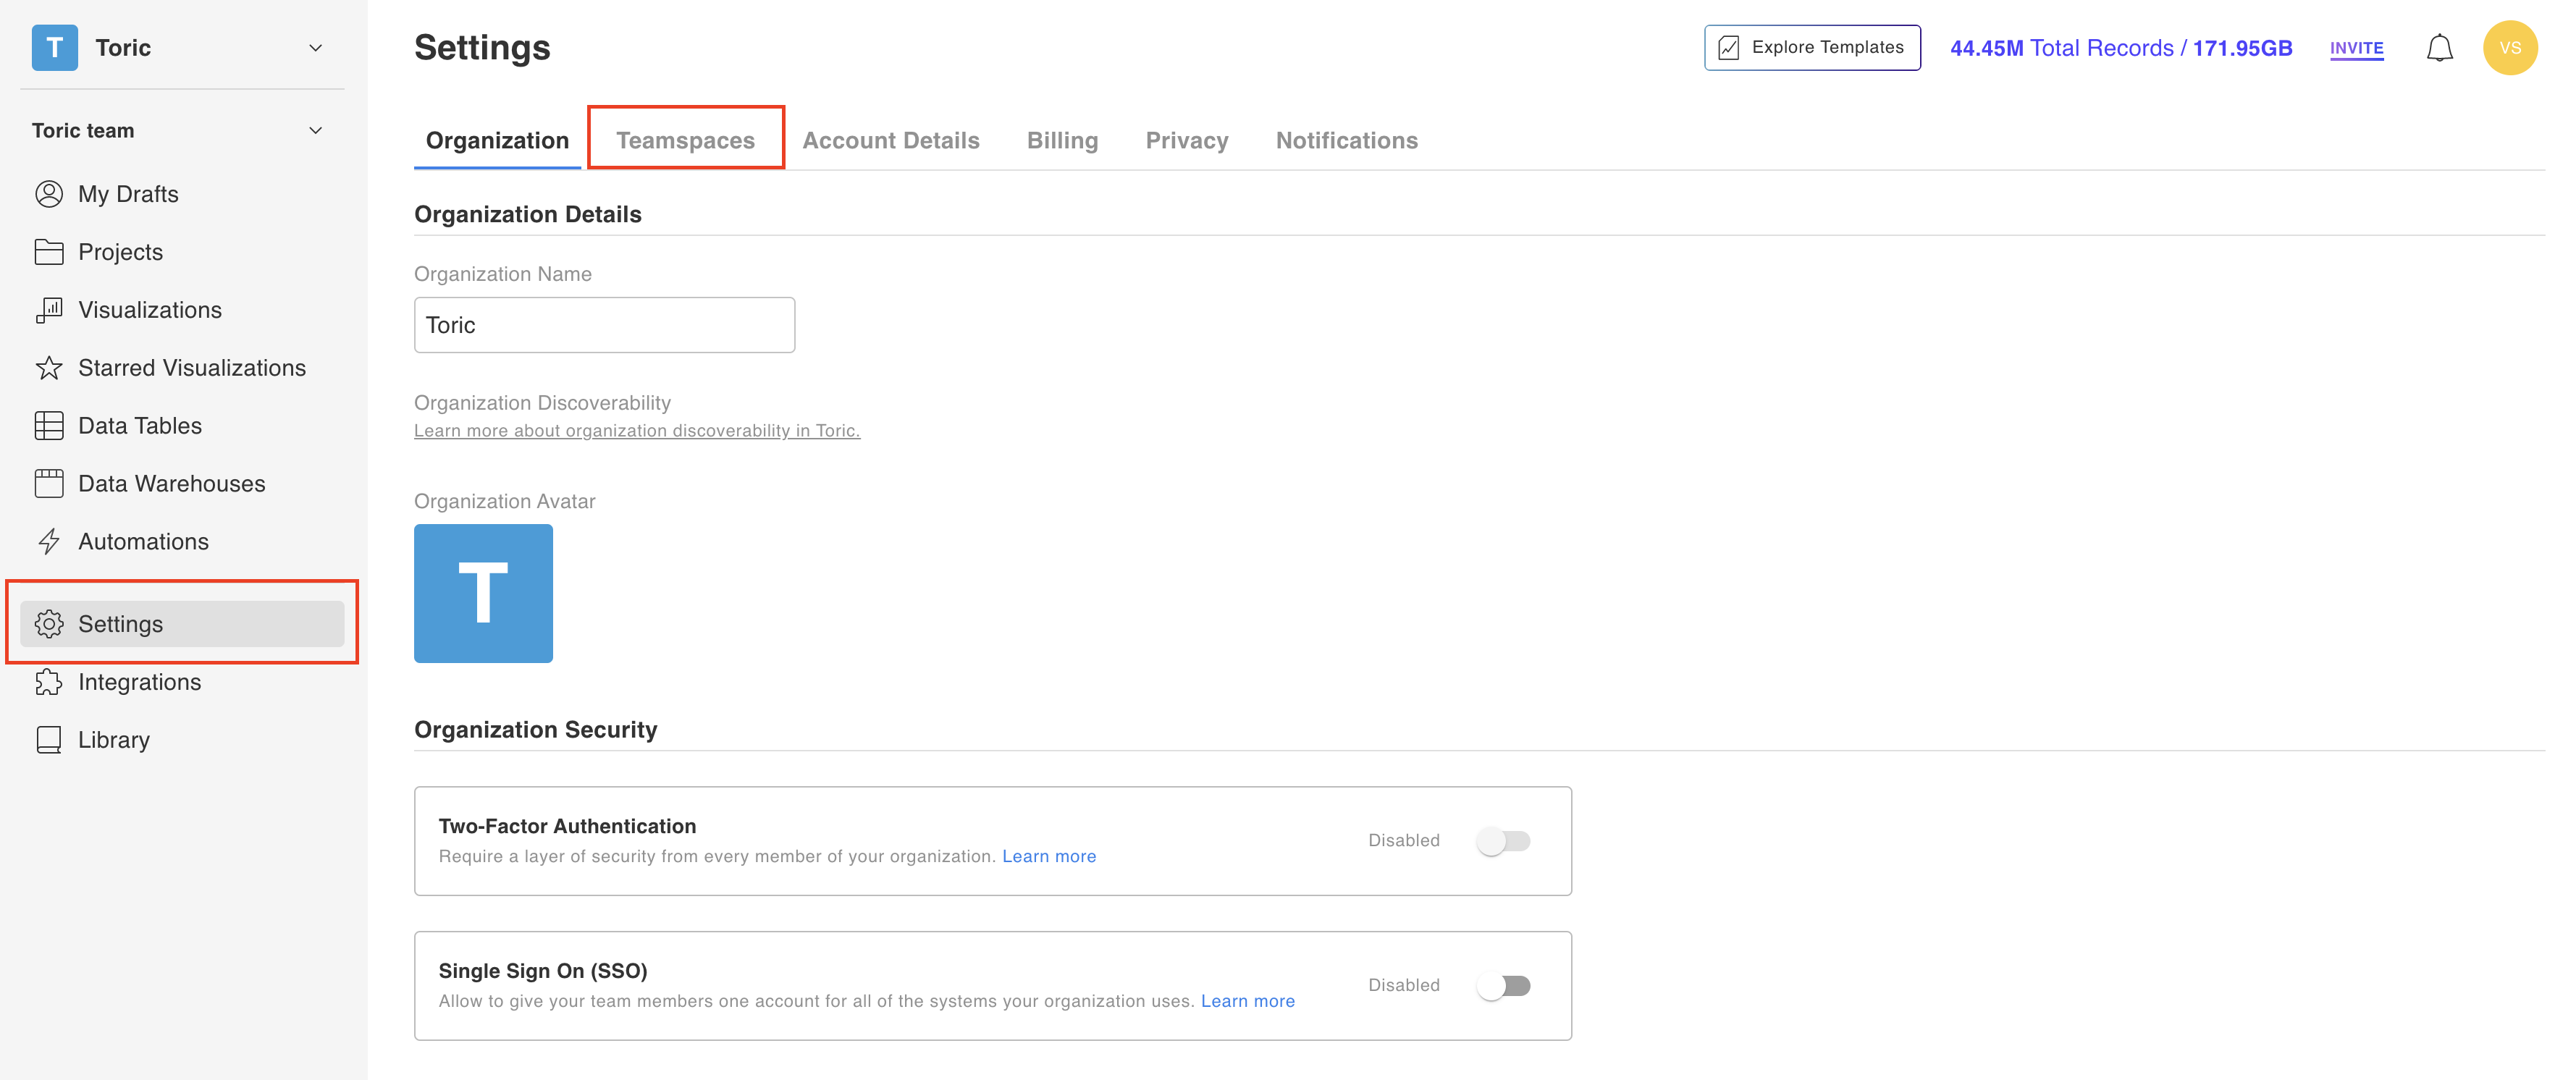Go to Automations lightning icon
The height and width of the screenshot is (1080, 2576).
coord(49,542)
